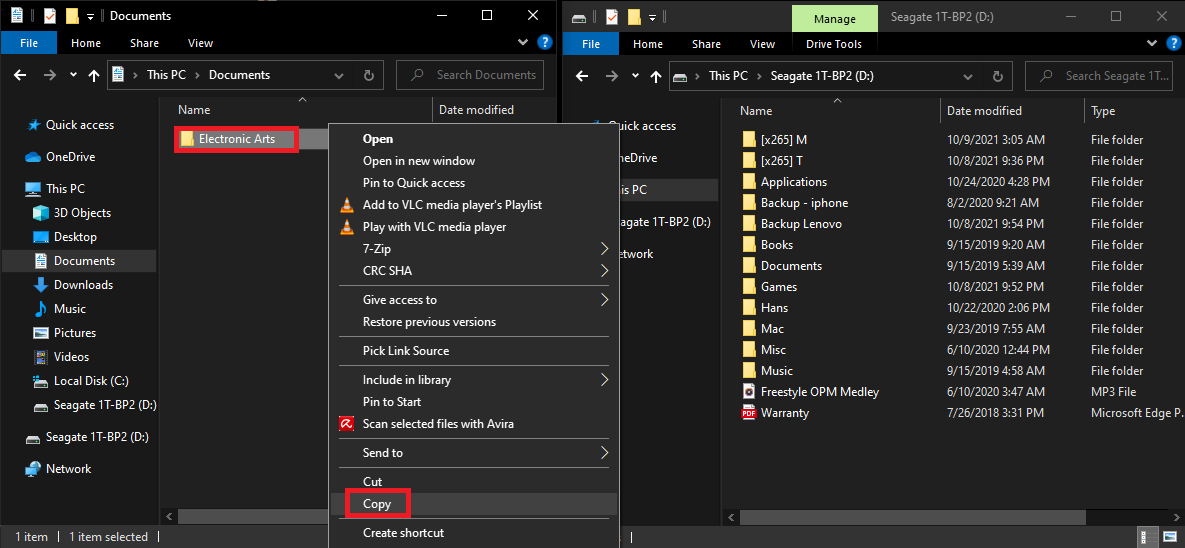
Task: Open address bar dropdown in Seagate window
Action: [968, 76]
